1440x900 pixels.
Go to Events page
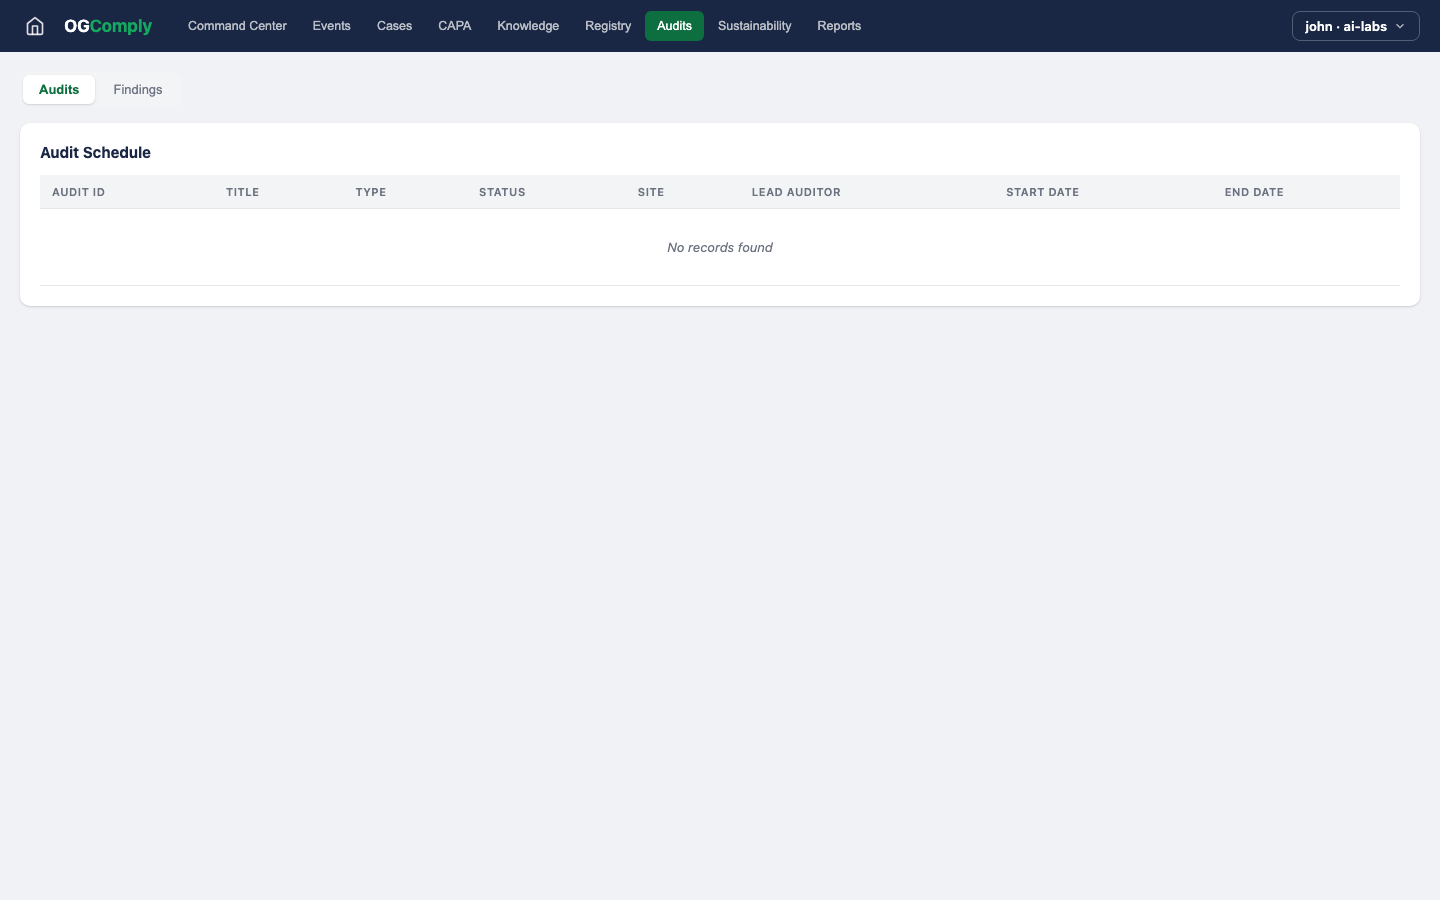pyautogui.click(x=331, y=26)
